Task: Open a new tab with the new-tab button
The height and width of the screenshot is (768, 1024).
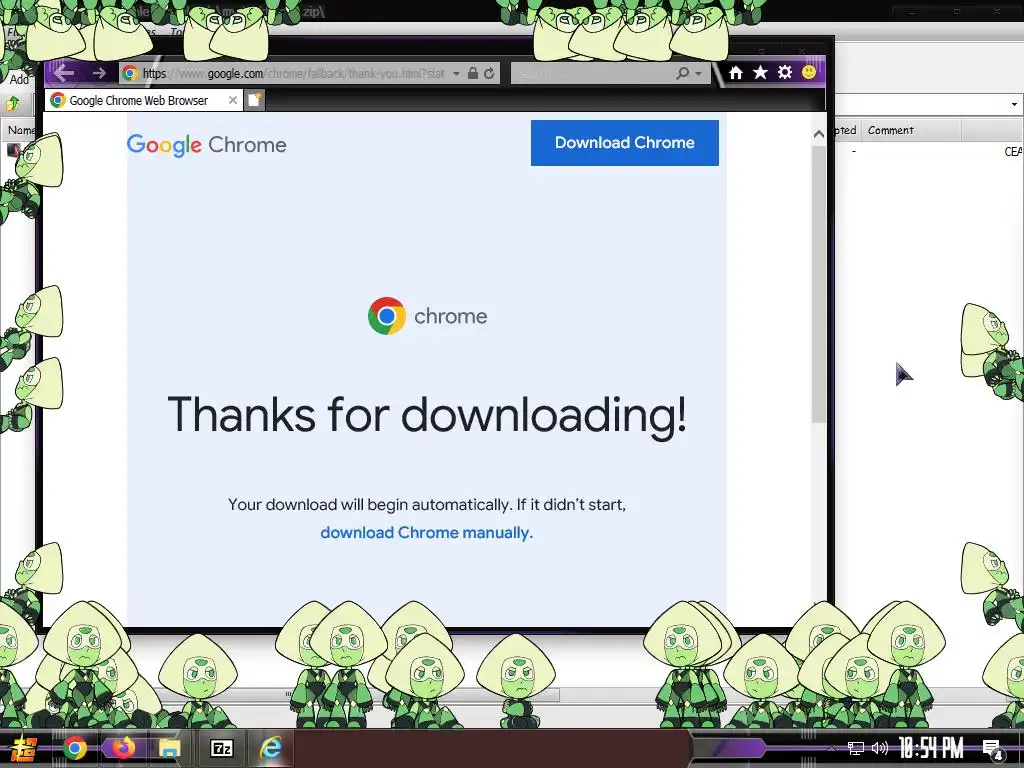Action: [x=255, y=100]
